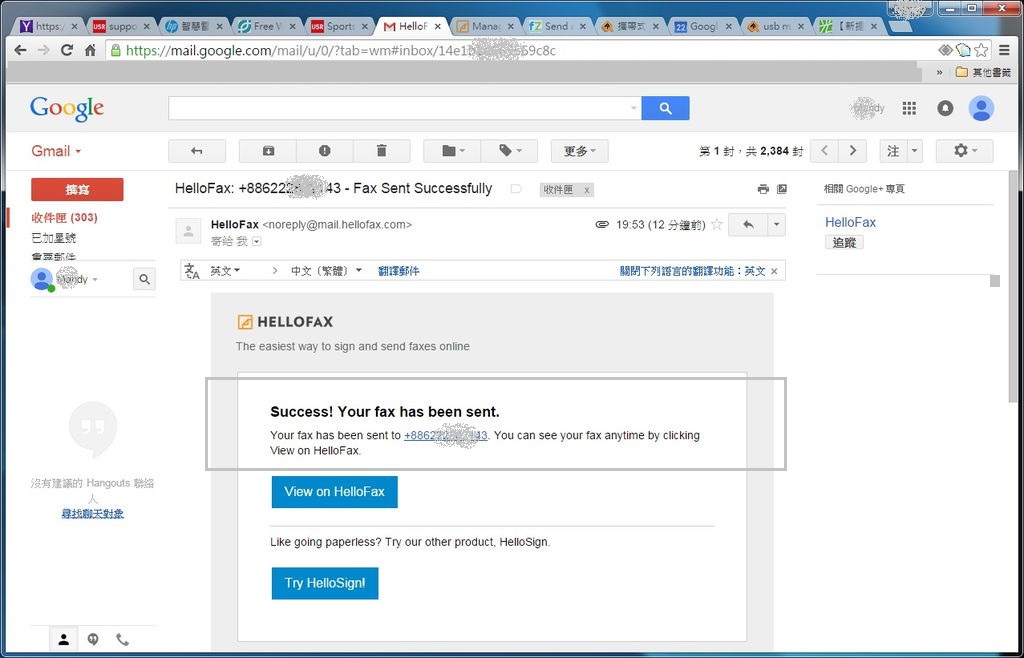Open the fax number link in the email
Image resolution: width=1024 pixels, height=658 pixels.
(446, 435)
